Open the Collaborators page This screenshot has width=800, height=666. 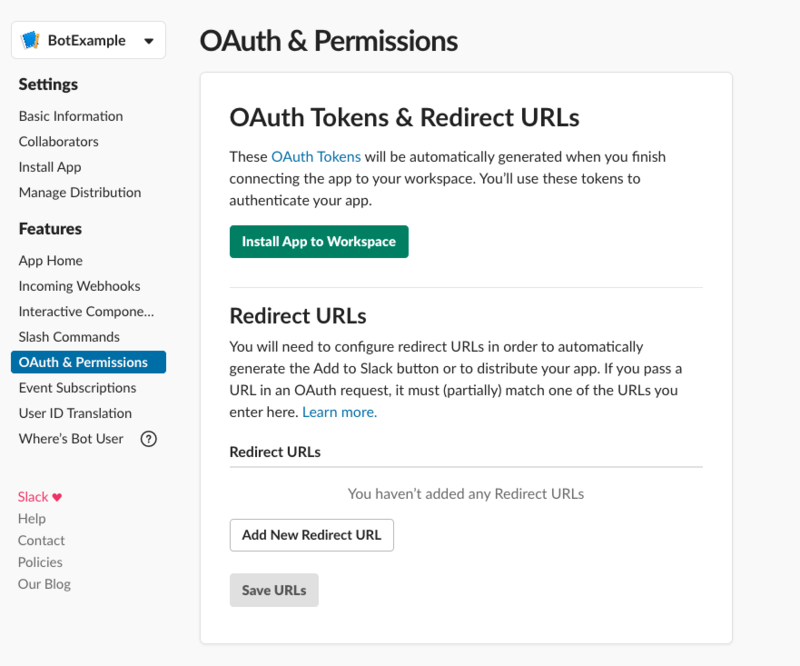pyautogui.click(x=58, y=141)
